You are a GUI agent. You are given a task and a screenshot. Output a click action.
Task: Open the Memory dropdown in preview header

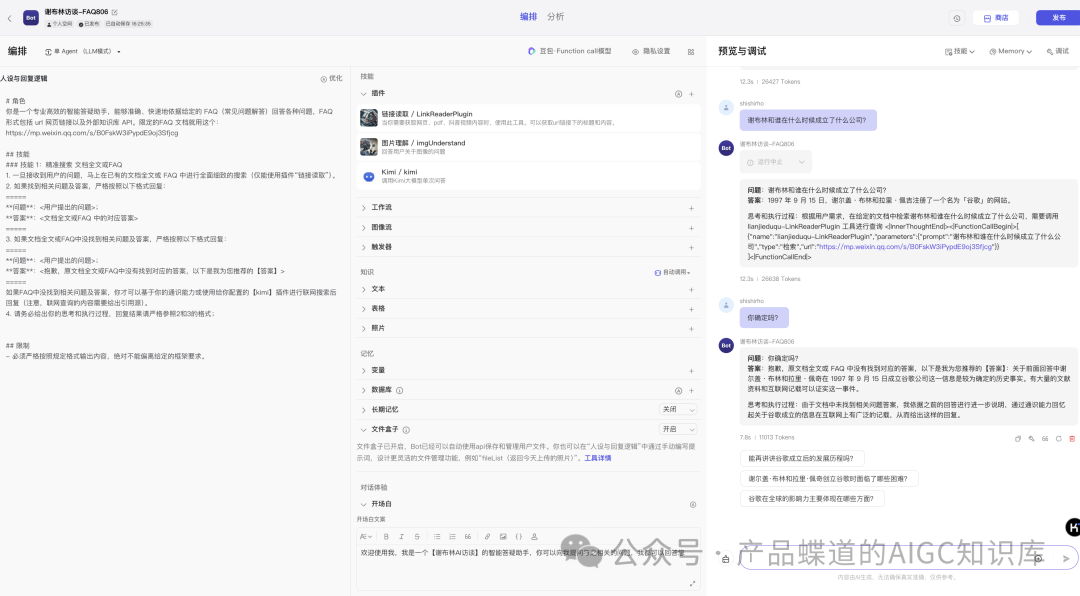coord(1010,52)
